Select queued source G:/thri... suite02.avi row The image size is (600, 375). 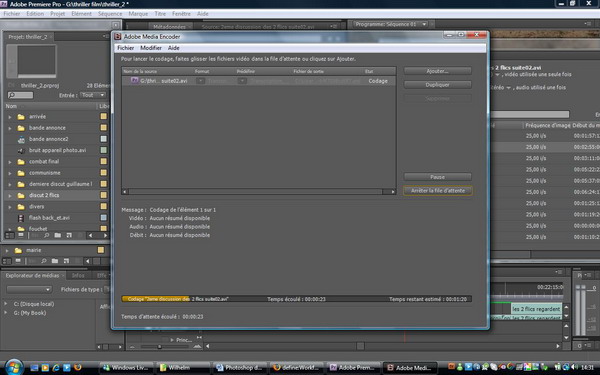(259, 81)
